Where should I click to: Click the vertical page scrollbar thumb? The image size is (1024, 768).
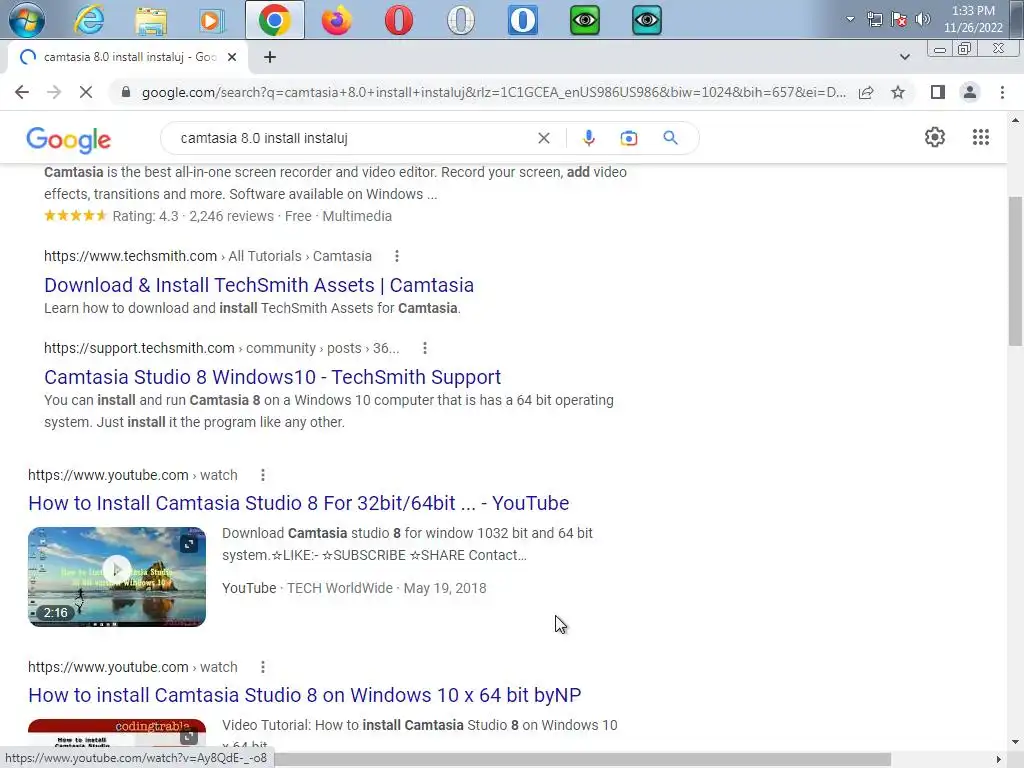coord(1015,271)
